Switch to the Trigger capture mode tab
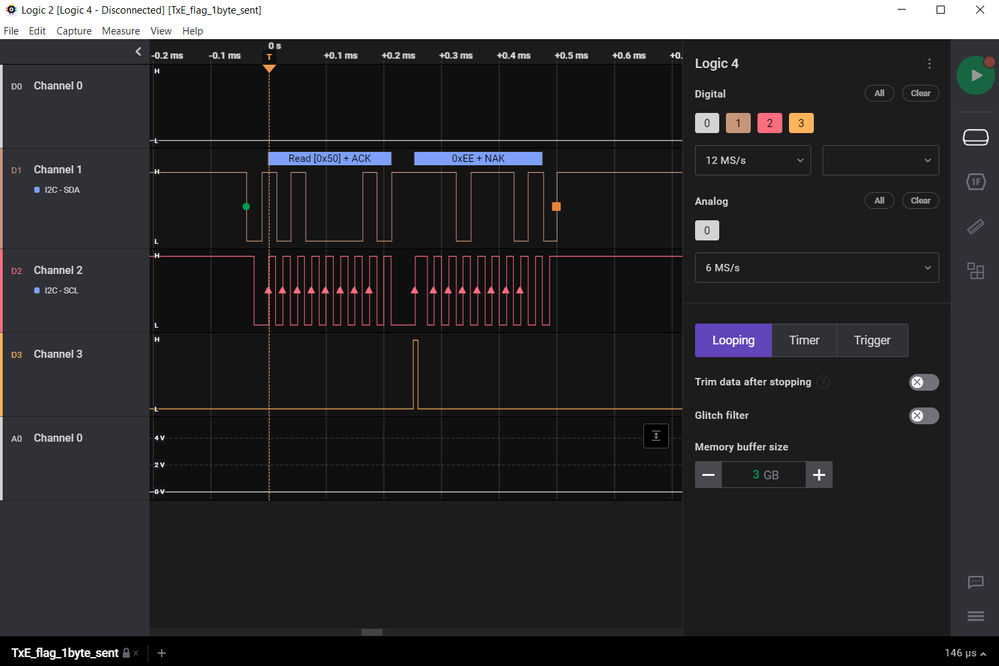Image resolution: width=999 pixels, height=666 pixels. [872, 340]
